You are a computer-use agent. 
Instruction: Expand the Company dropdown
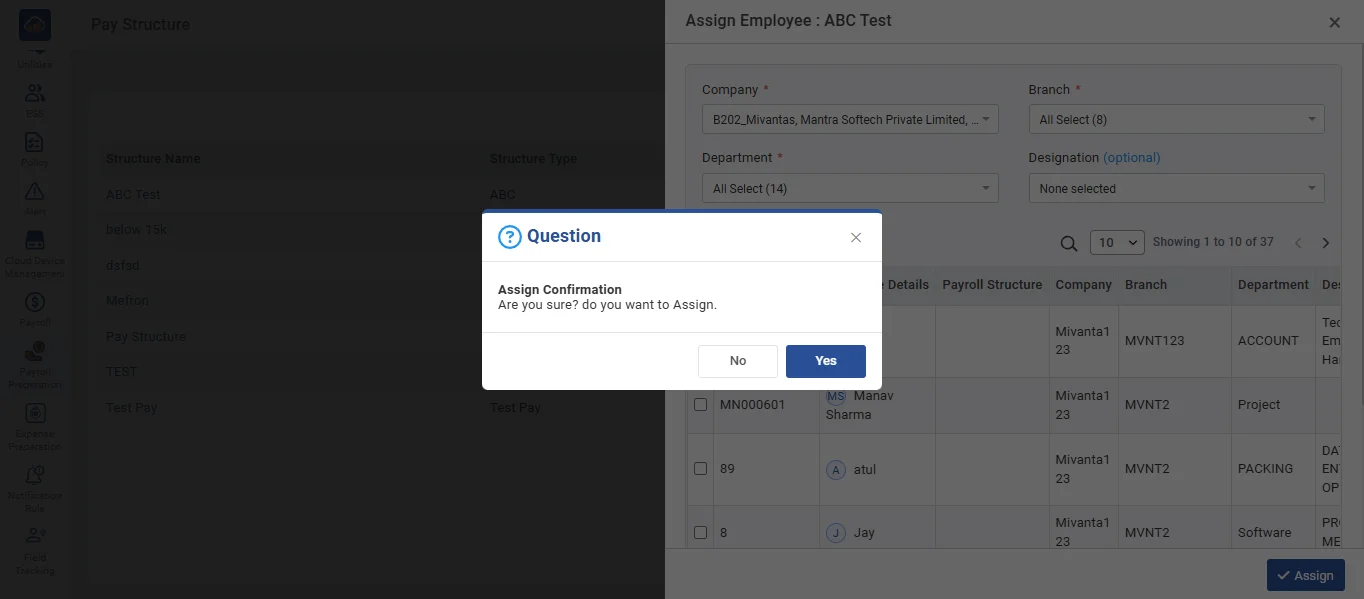pyautogui.click(x=849, y=120)
